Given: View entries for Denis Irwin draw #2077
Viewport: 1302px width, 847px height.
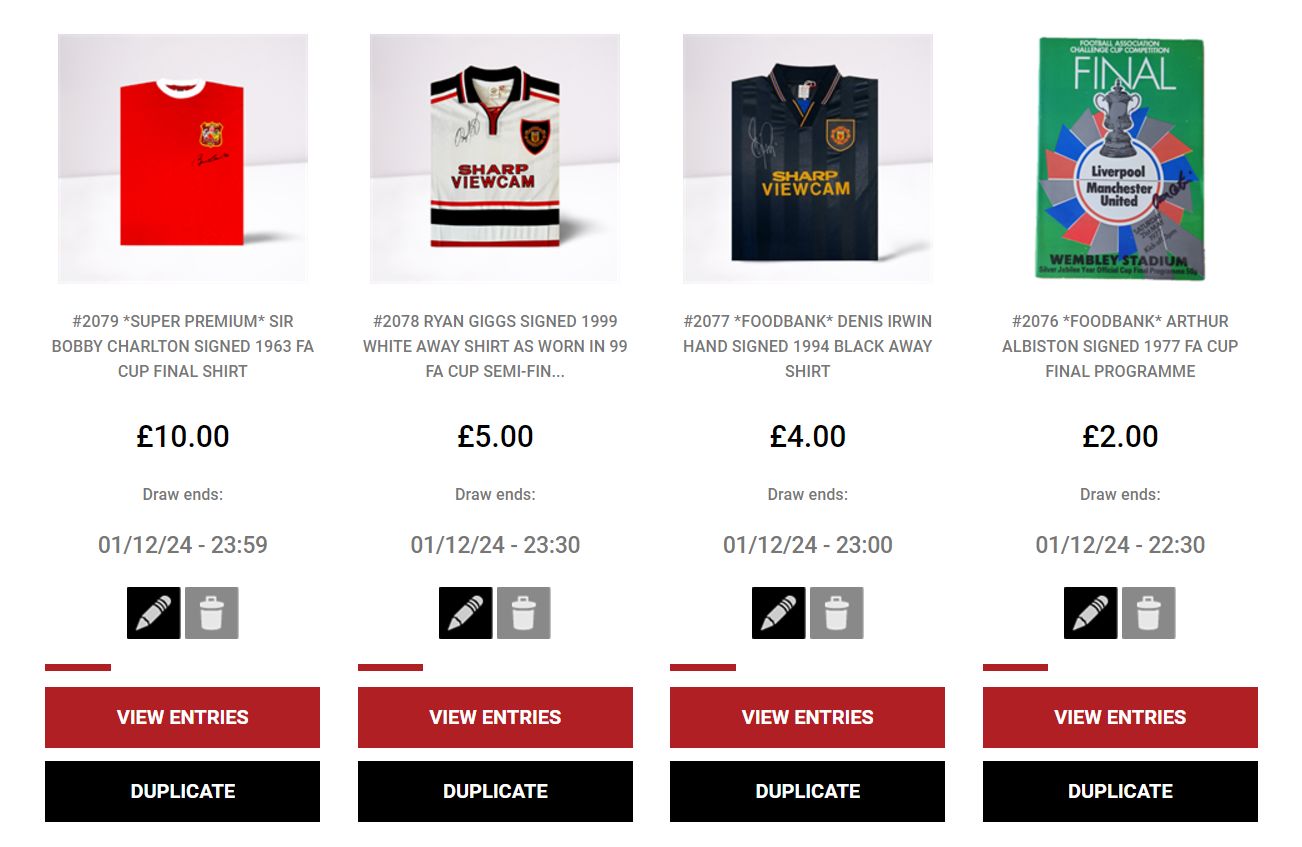Looking at the screenshot, I should point(807,717).
